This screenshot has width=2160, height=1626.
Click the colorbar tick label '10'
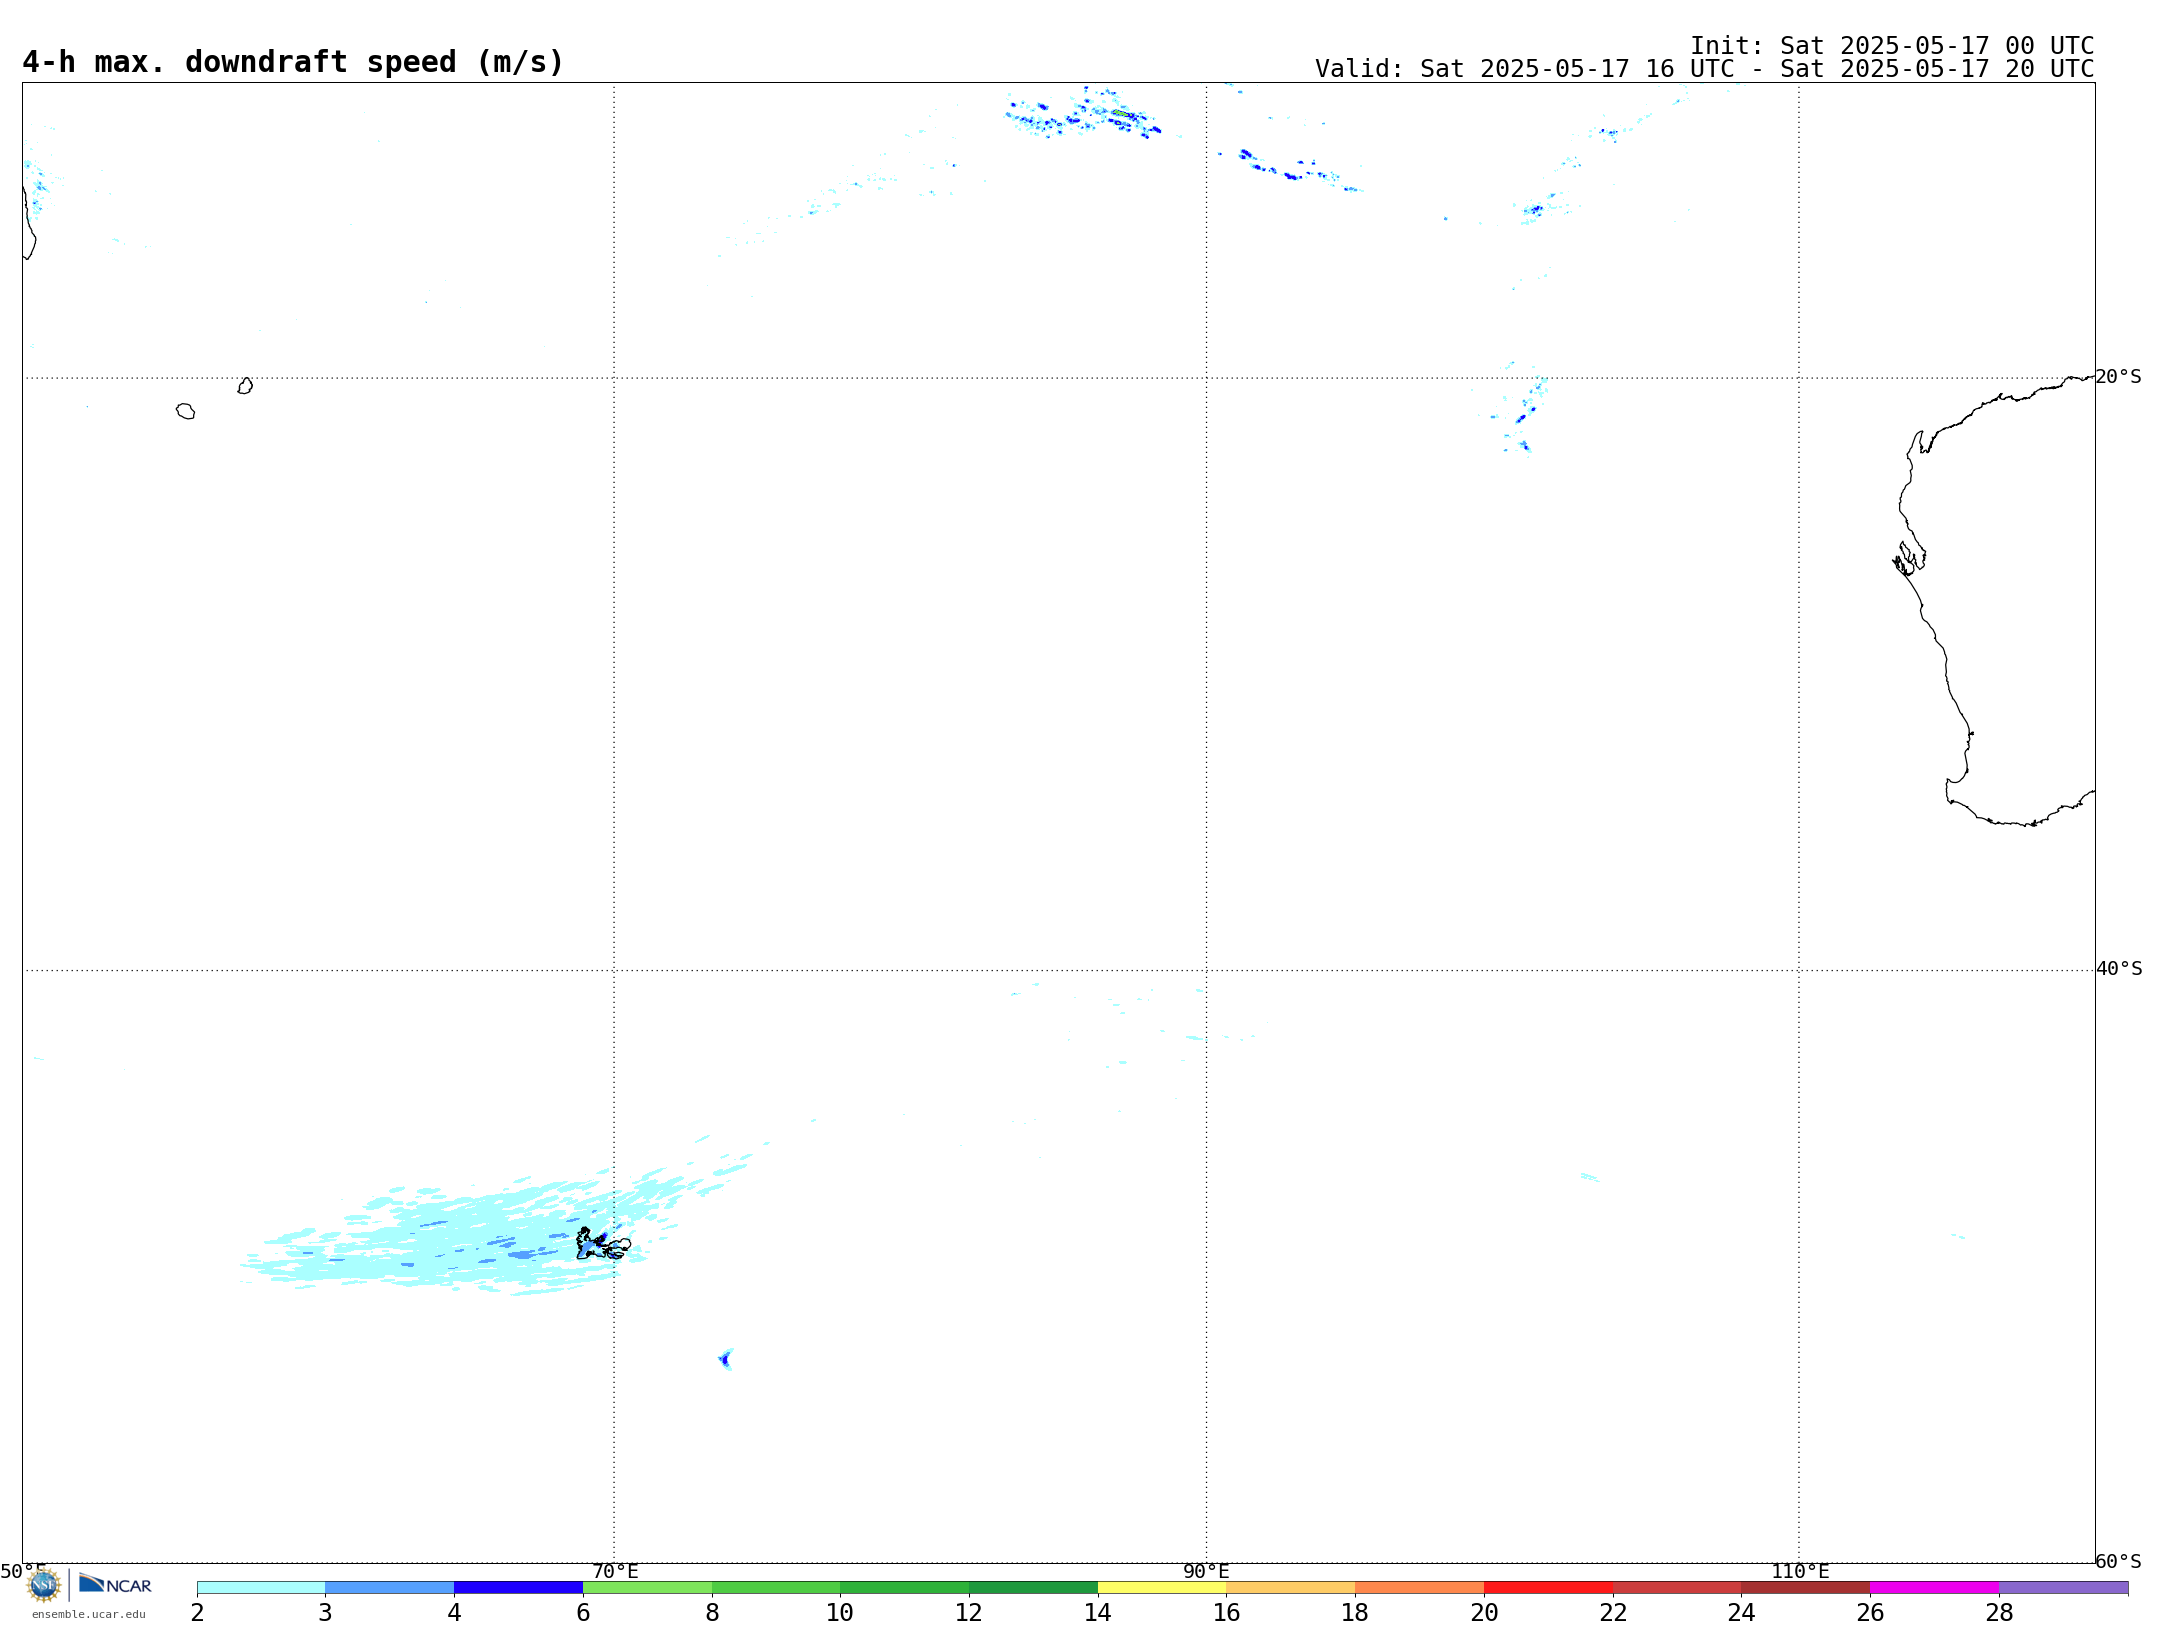(x=840, y=1613)
